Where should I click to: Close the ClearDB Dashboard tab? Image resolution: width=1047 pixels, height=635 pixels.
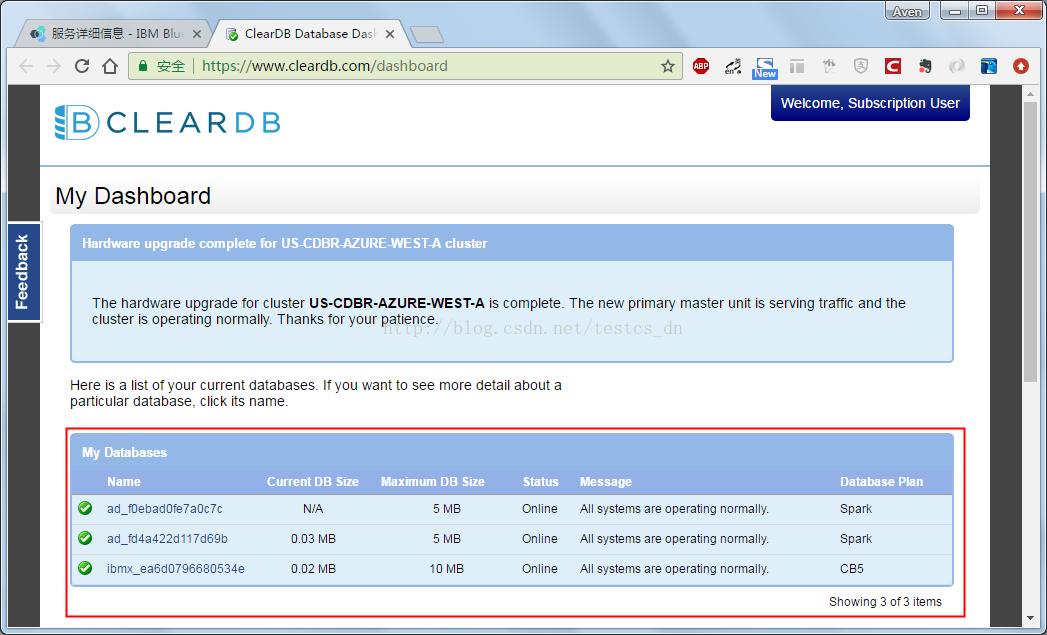click(x=391, y=34)
